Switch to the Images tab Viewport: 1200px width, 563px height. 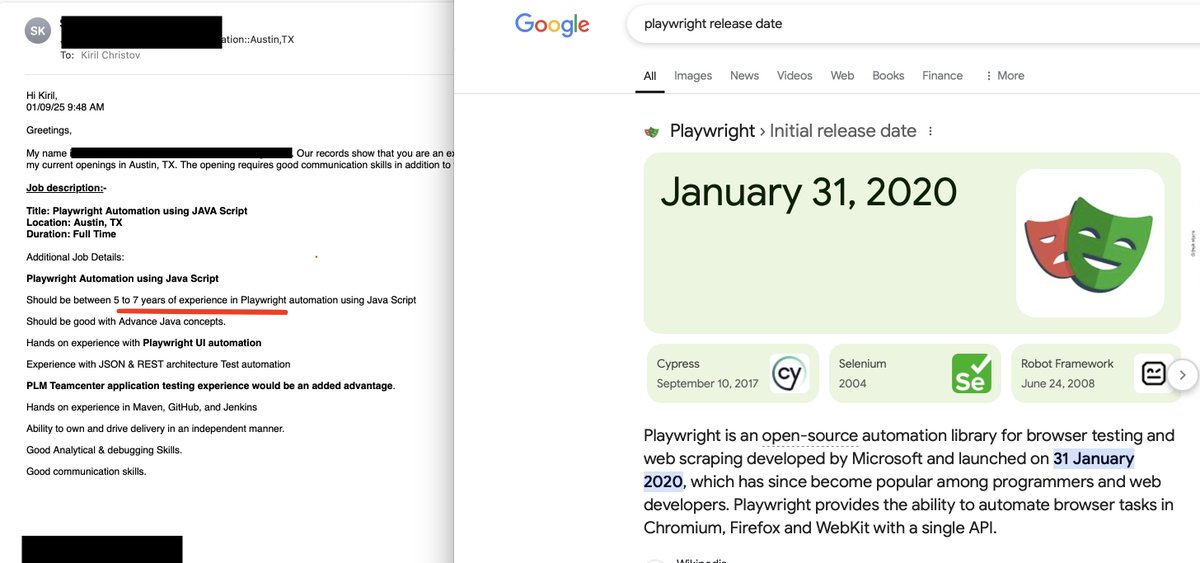(693, 76)
